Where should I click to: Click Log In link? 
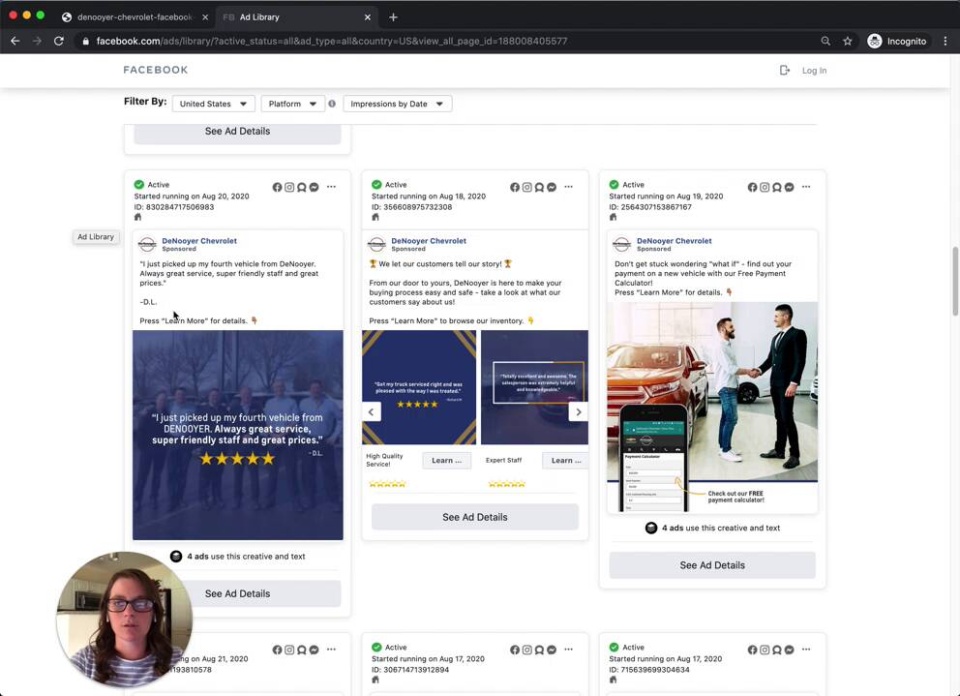point(813,71)
